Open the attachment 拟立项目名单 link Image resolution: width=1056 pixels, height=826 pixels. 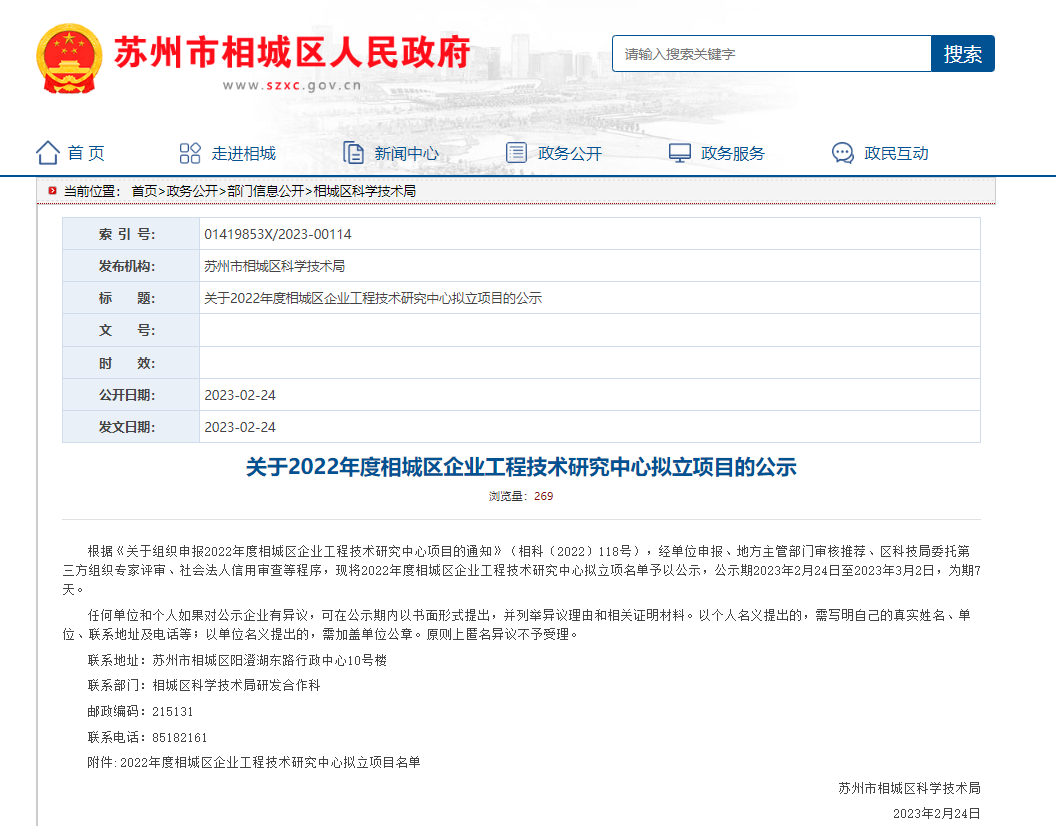tap(270, 762)
